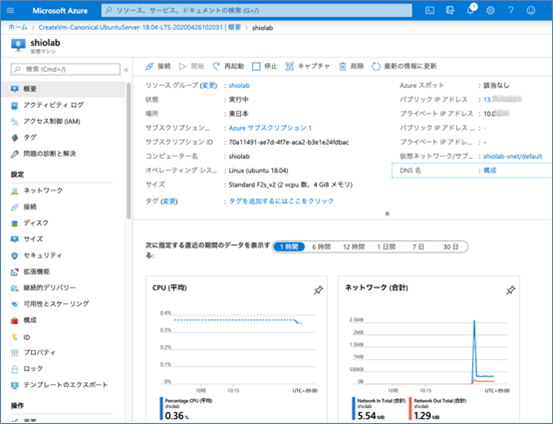The image size is (553, 424).
Task: Click the 接続 connect toolbar button
Action: coord(158,66)
